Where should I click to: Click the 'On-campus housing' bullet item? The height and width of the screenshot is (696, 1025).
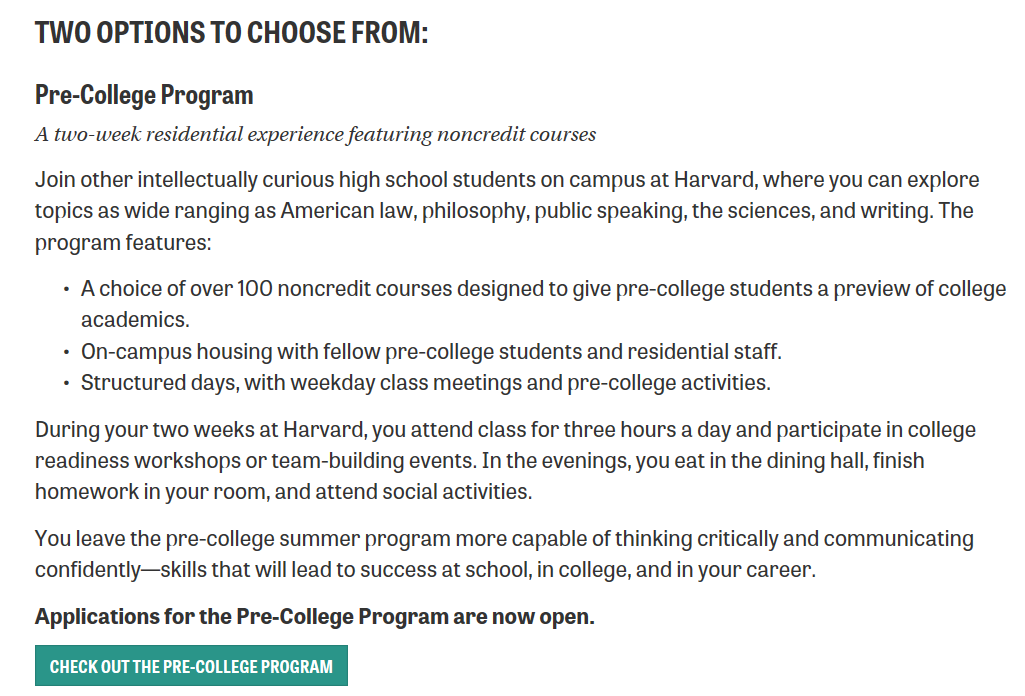coord(431,352)
